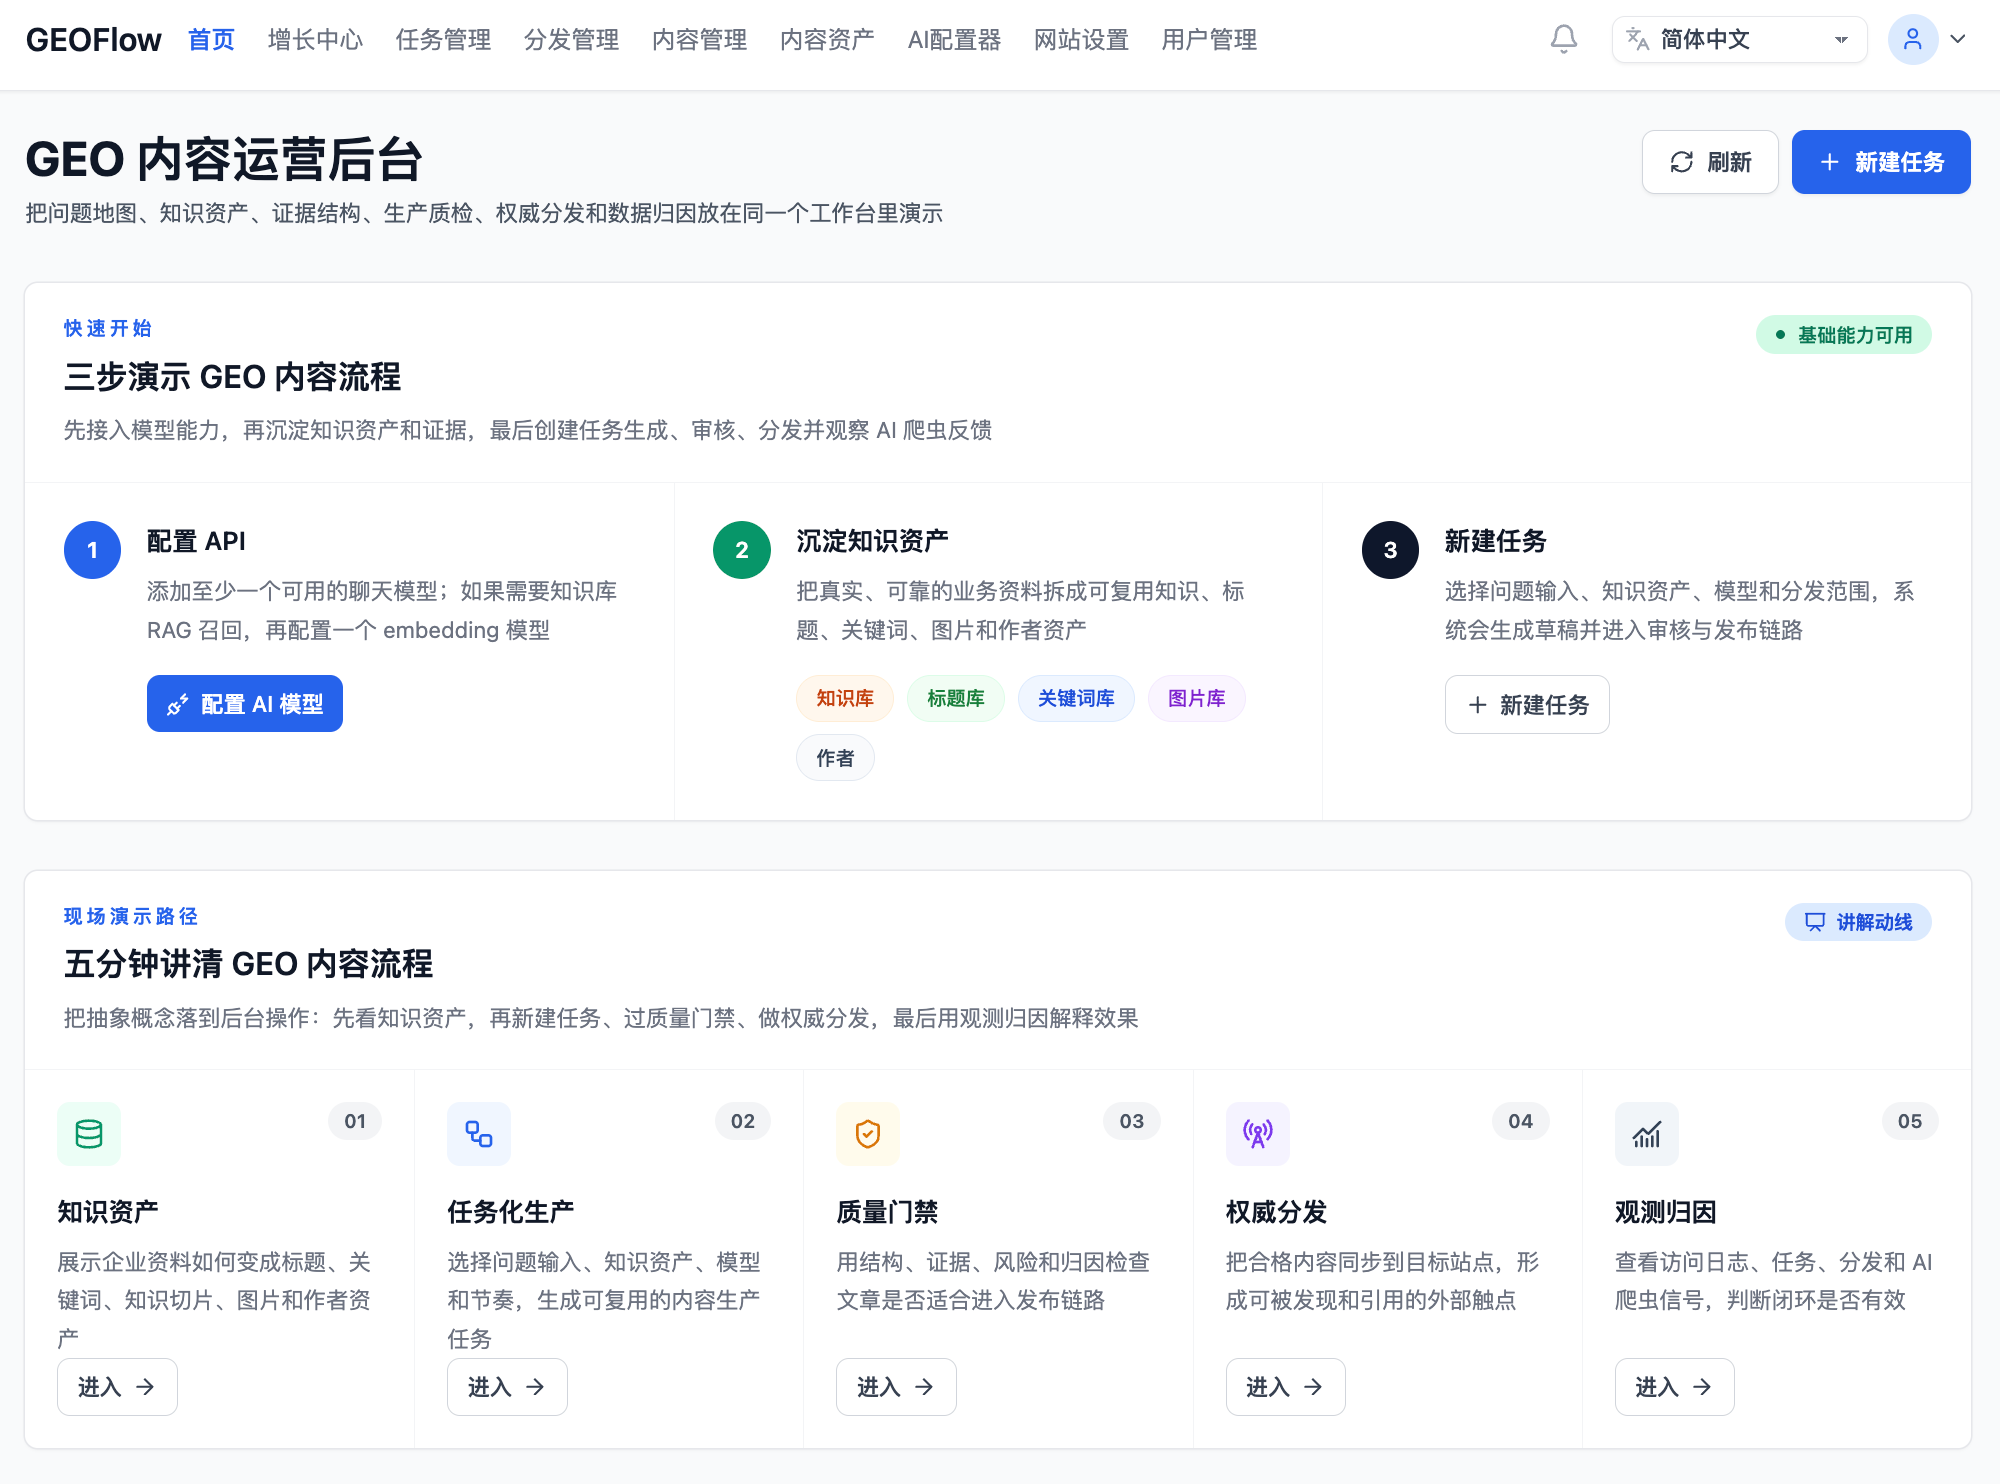Open the notification bell icon

pyautogui.click(x=1563, y=40)
